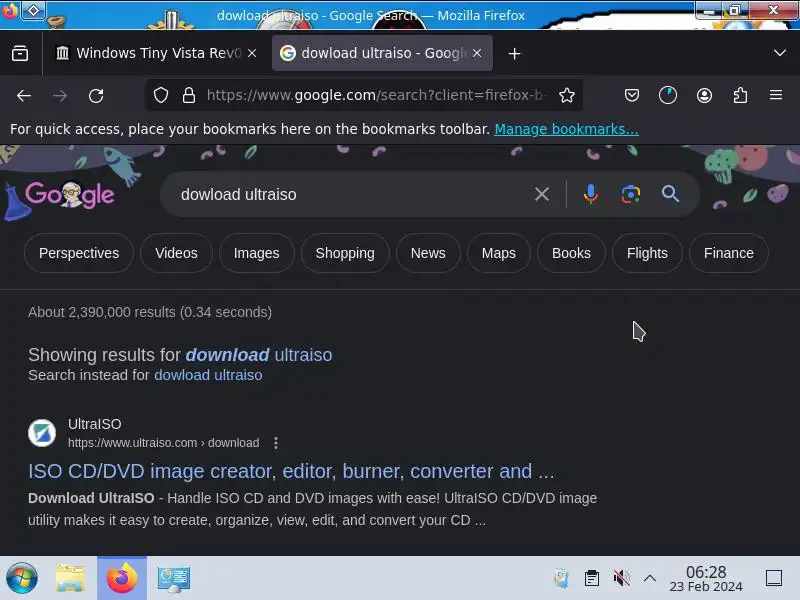800x600 pixels.
Task: Switch to Firefox on the taskbar
Action: coord(122,578)
